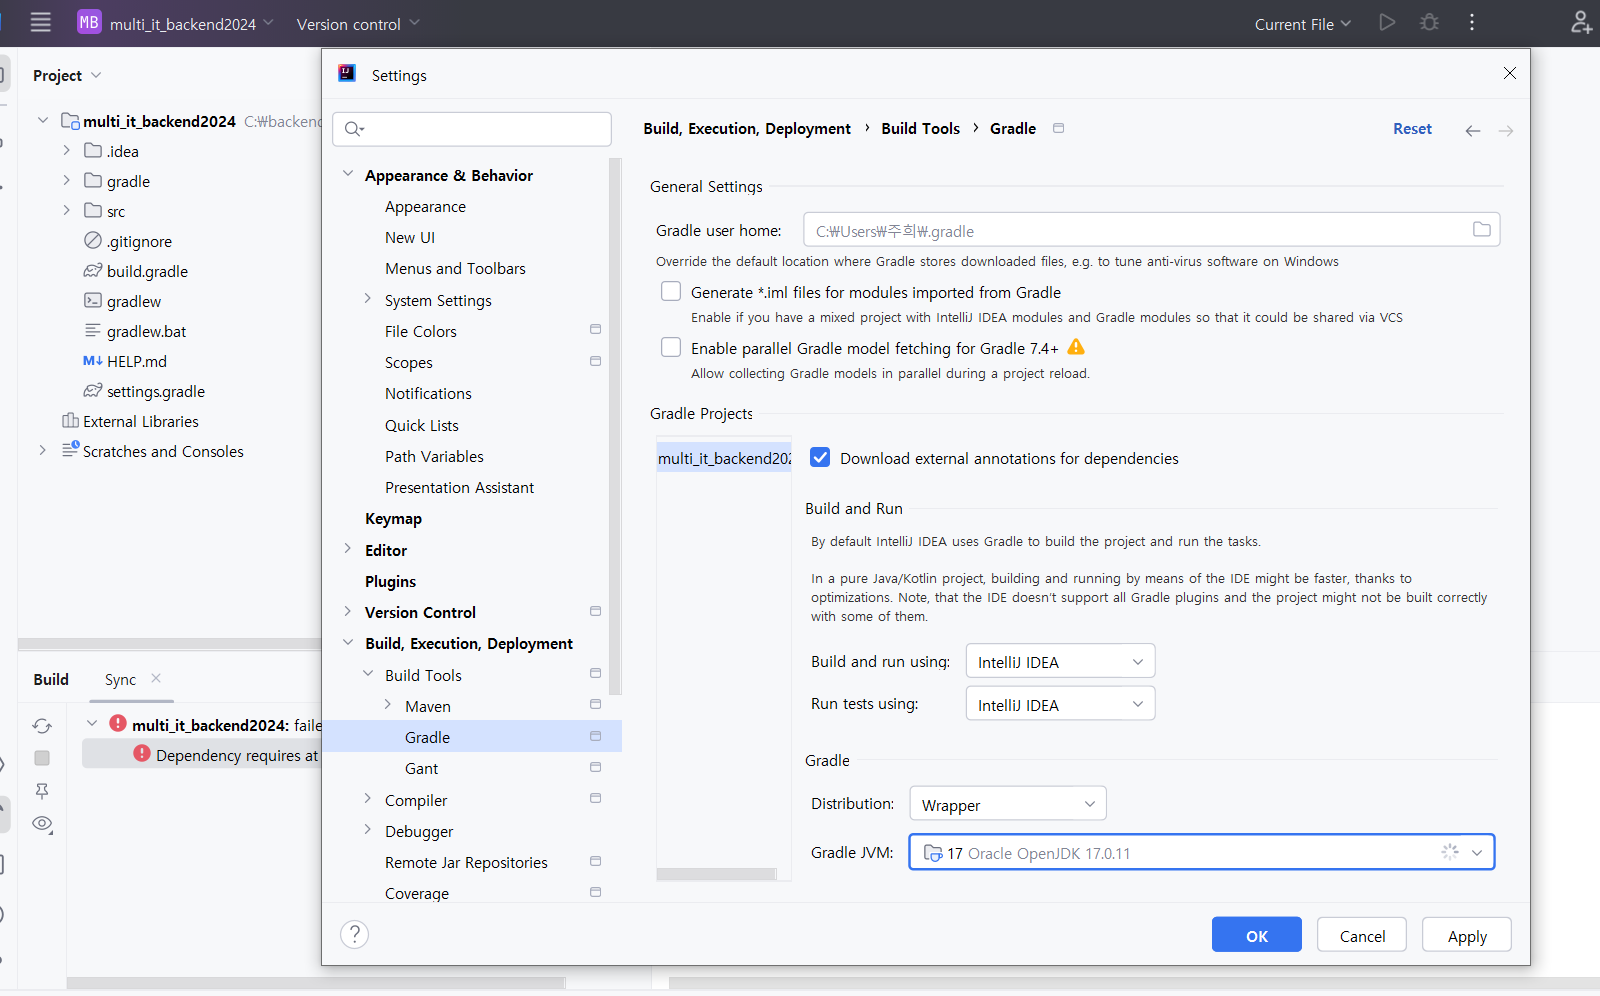Switch to the Sync tab
The width and height of the screenshot is (1600, 996).
[120, 680]
